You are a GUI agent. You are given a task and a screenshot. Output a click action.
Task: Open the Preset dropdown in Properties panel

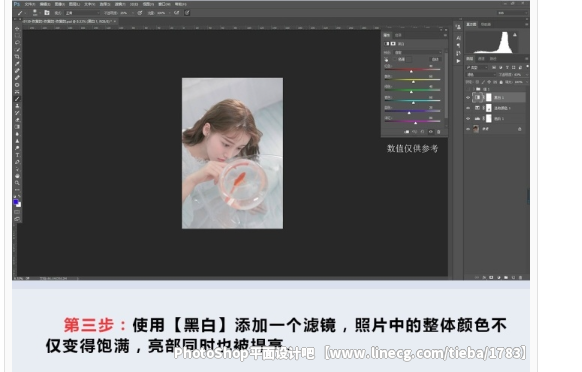[x=418, y=52]
